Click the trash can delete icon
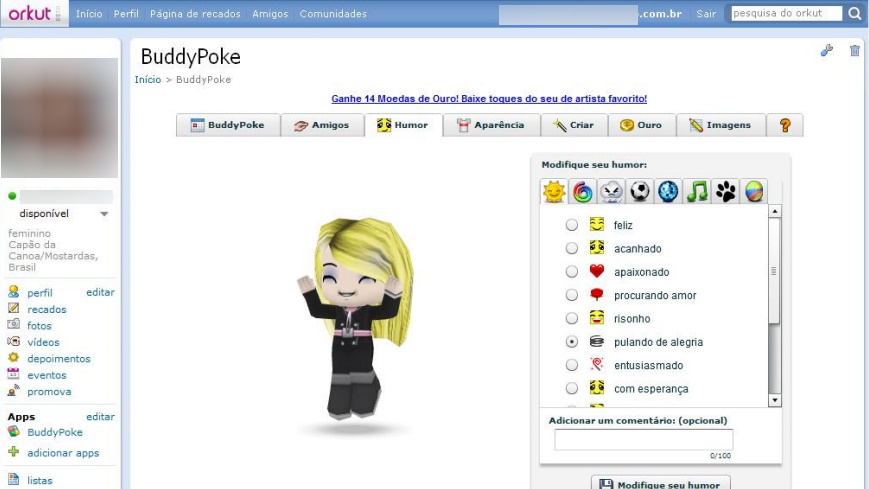The height and width of the screenshot is (489, 869). tap(855, 50)
